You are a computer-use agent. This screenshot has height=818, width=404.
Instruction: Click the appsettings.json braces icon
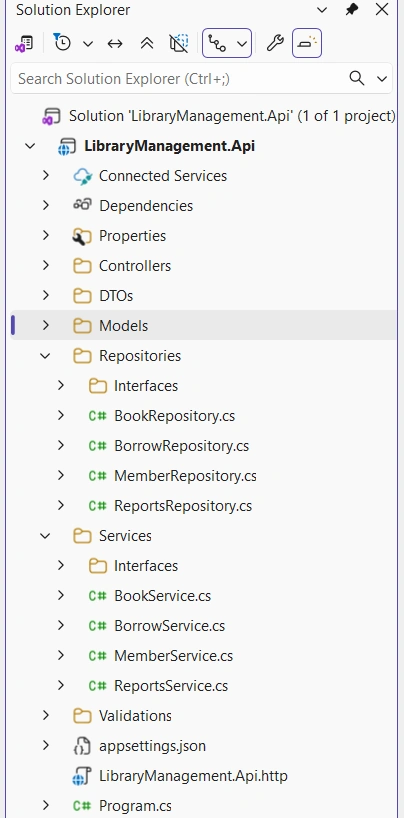[x=82, y=746]
